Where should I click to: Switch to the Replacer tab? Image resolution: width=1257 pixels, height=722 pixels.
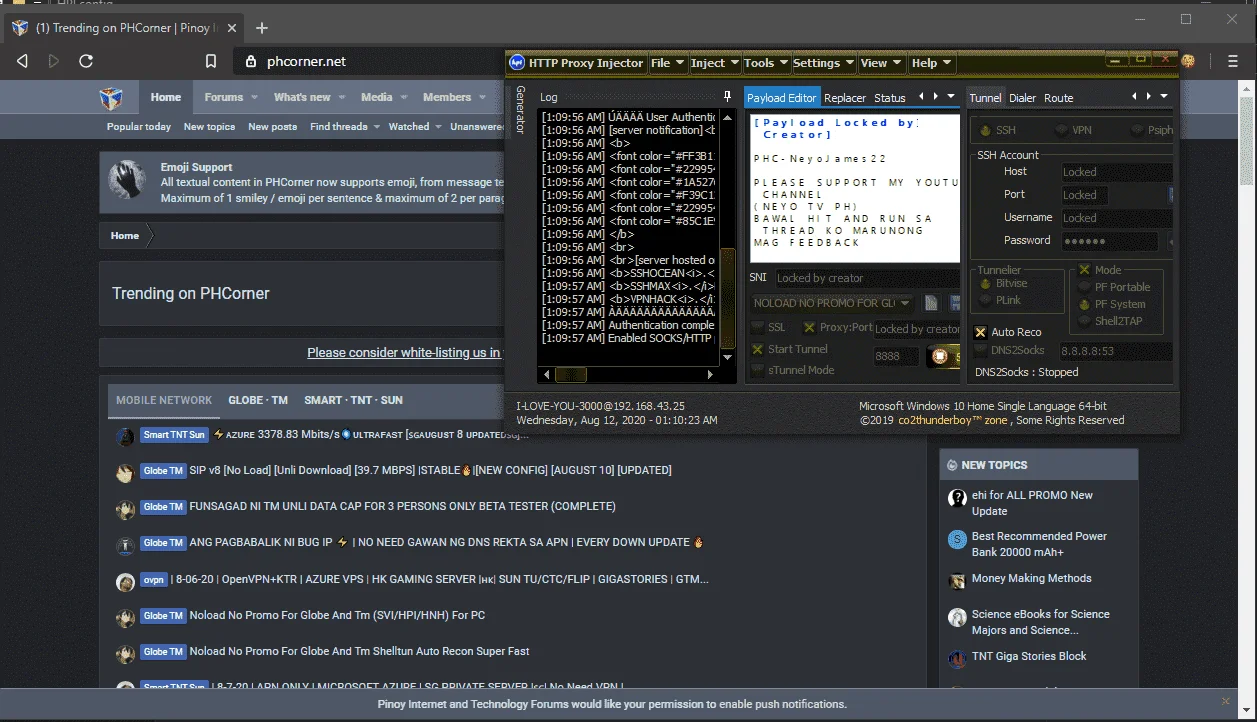[x=845, y=98]
